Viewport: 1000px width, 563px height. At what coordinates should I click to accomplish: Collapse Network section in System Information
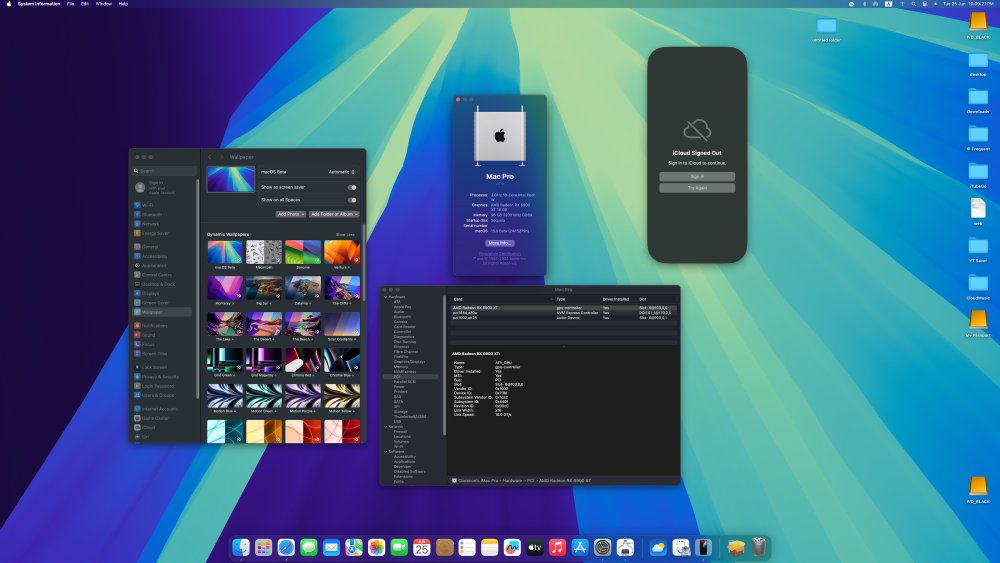click(x=385, y=427)
